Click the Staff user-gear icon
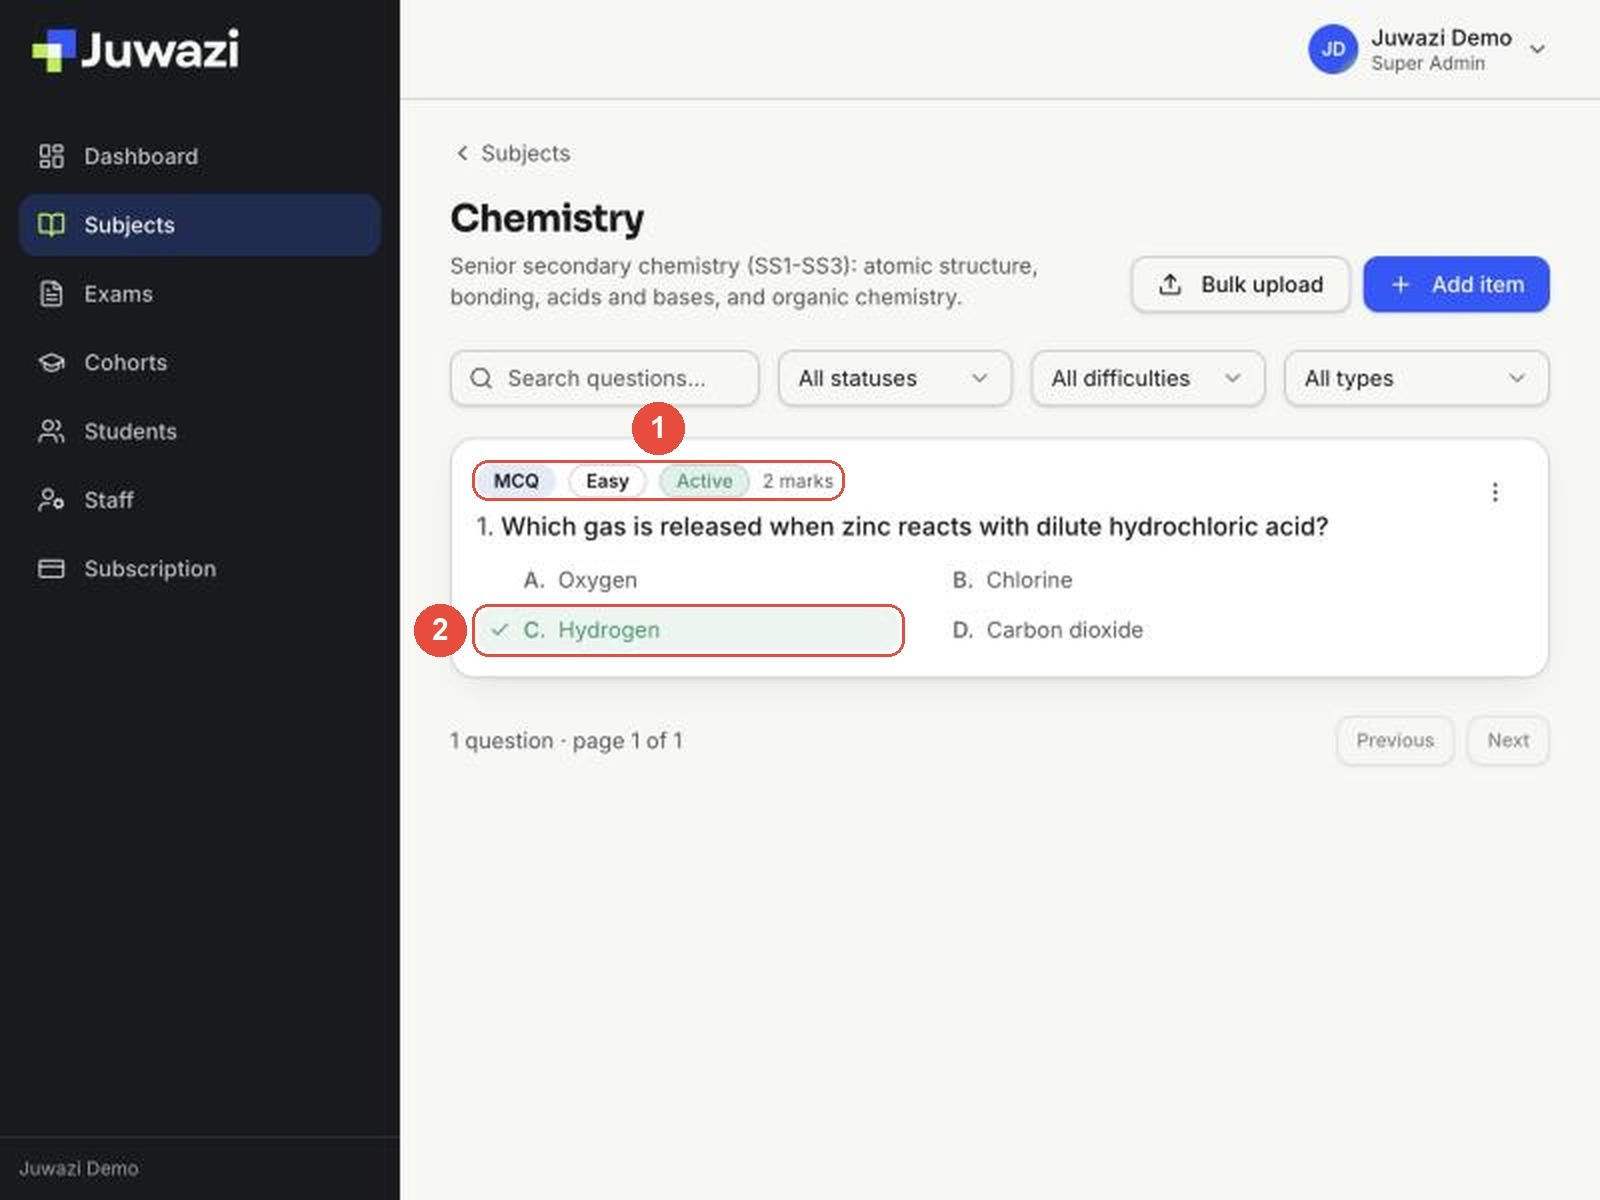1600x1200 pixels. click(51, 500)
